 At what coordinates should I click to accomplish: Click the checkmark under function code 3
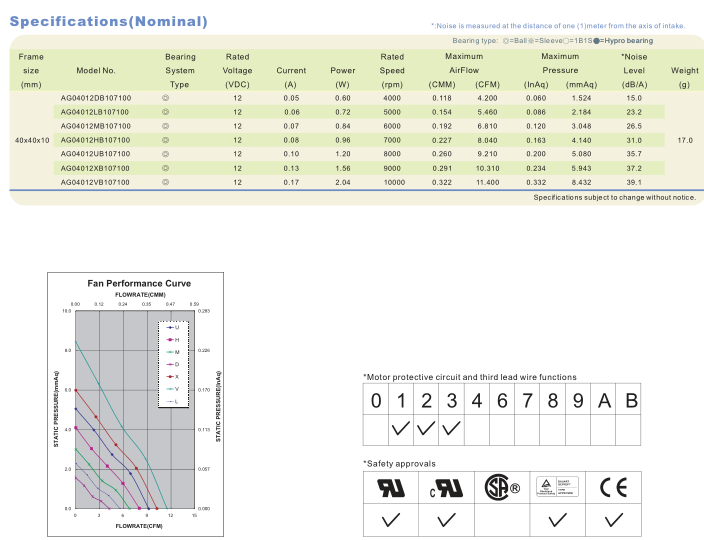pyautogui.click(x=451, y=428)
